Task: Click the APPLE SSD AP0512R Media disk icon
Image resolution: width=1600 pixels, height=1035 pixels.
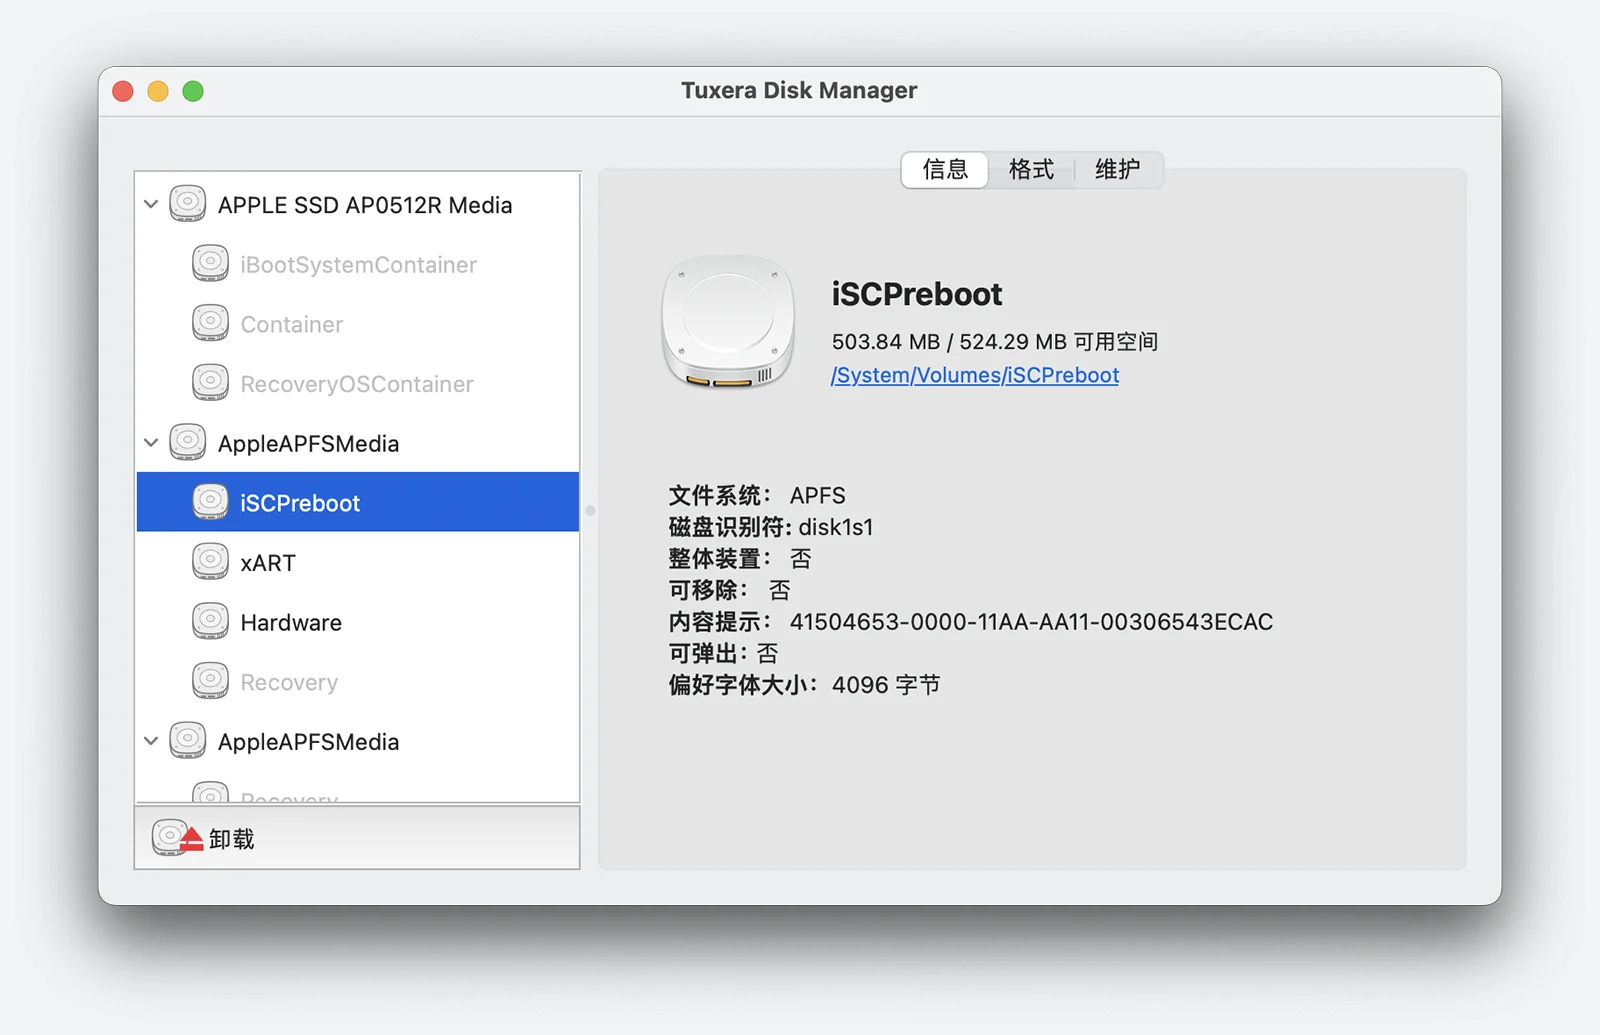Action: click(188, 204)
